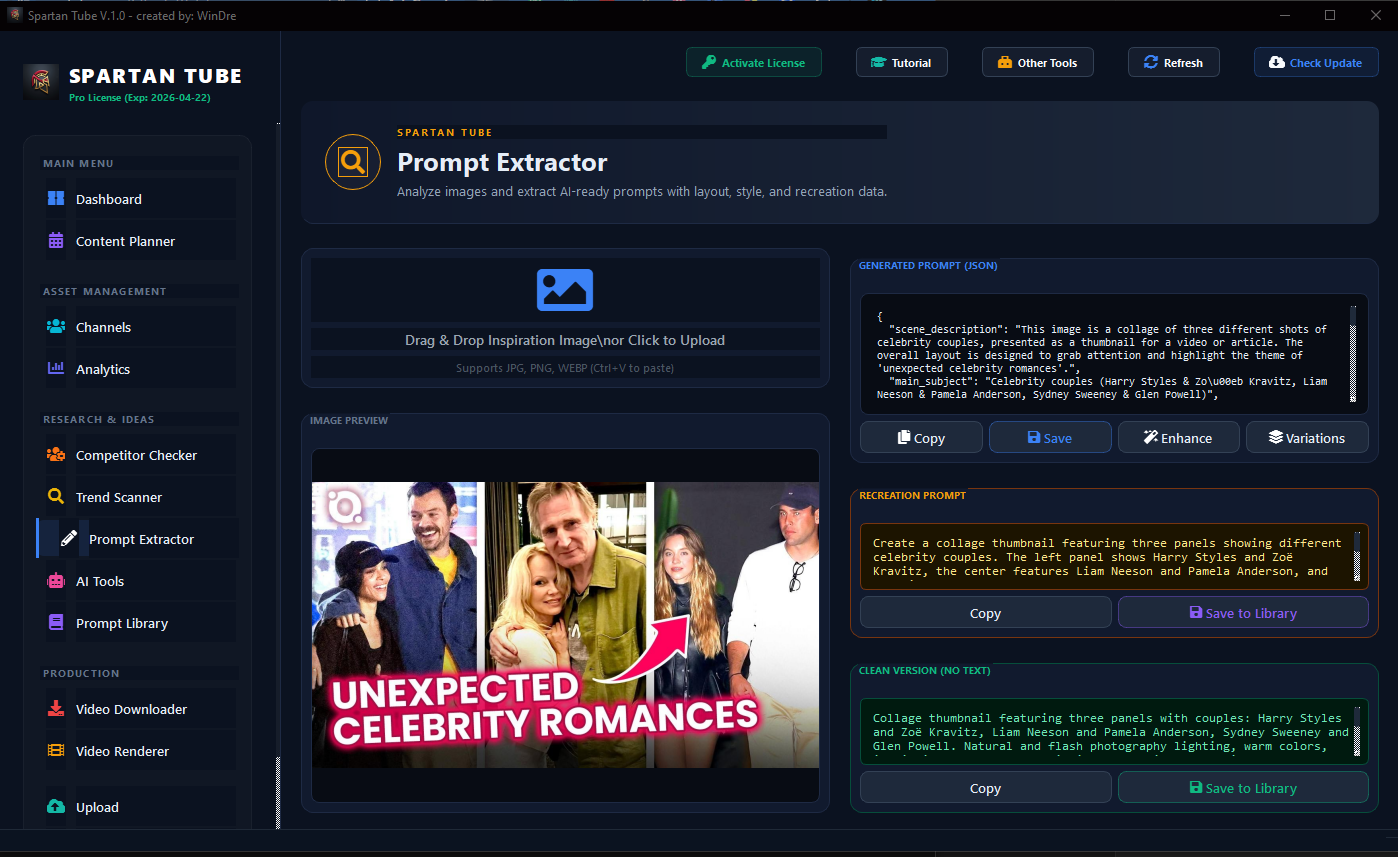Viewport: 1398px width, 857px height.
Task: Click the Analytics bar chart icon
Action: click(56, 369)
